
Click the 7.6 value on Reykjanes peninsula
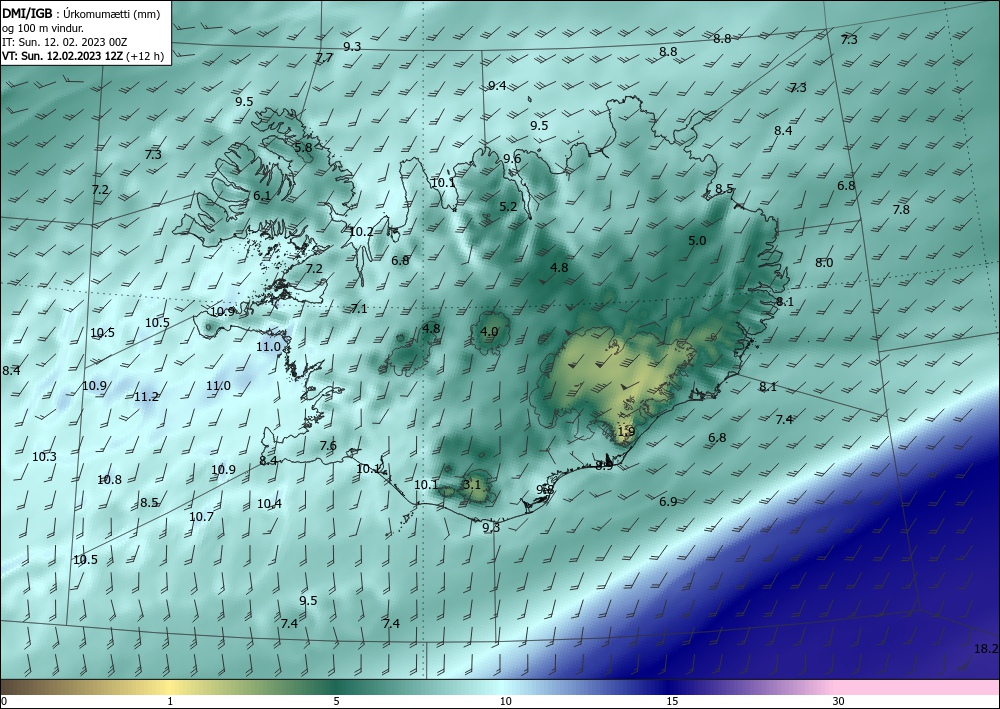coord(328,446)
